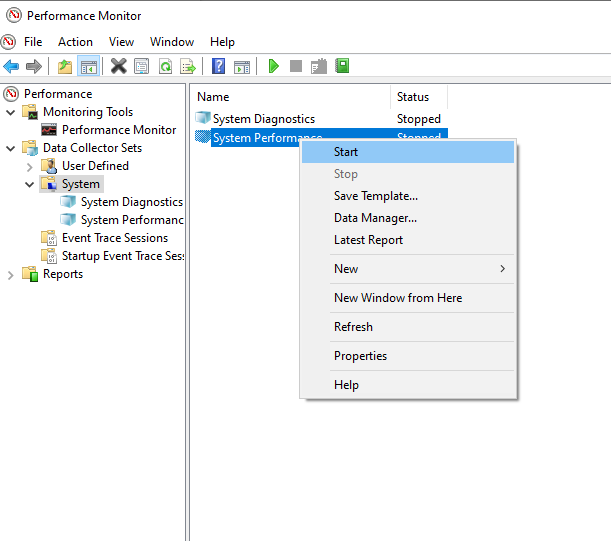
Task: Click the Up one level folder icon
Action: (x=65, y=66)
